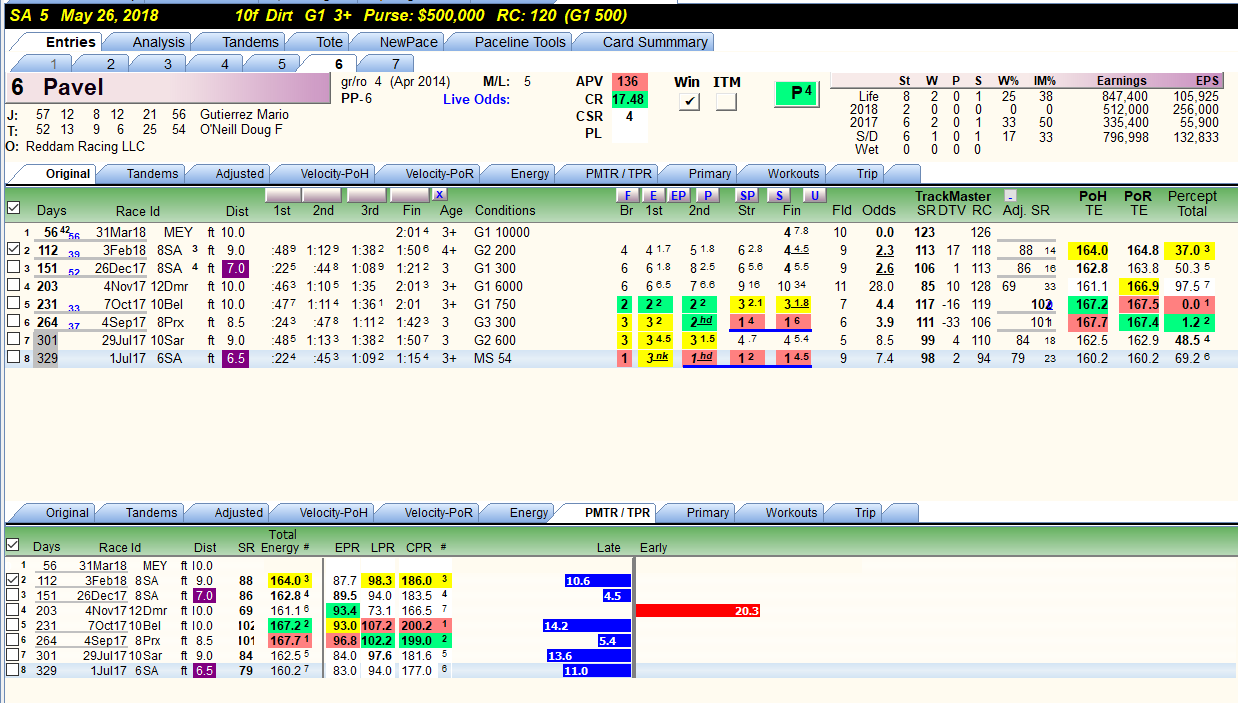Image resolution: width=1238 pixels, height=703 pixels.
Task: Click the minus button above Adj. SR
Action: pyautogui.click(x=1011, y=196)
